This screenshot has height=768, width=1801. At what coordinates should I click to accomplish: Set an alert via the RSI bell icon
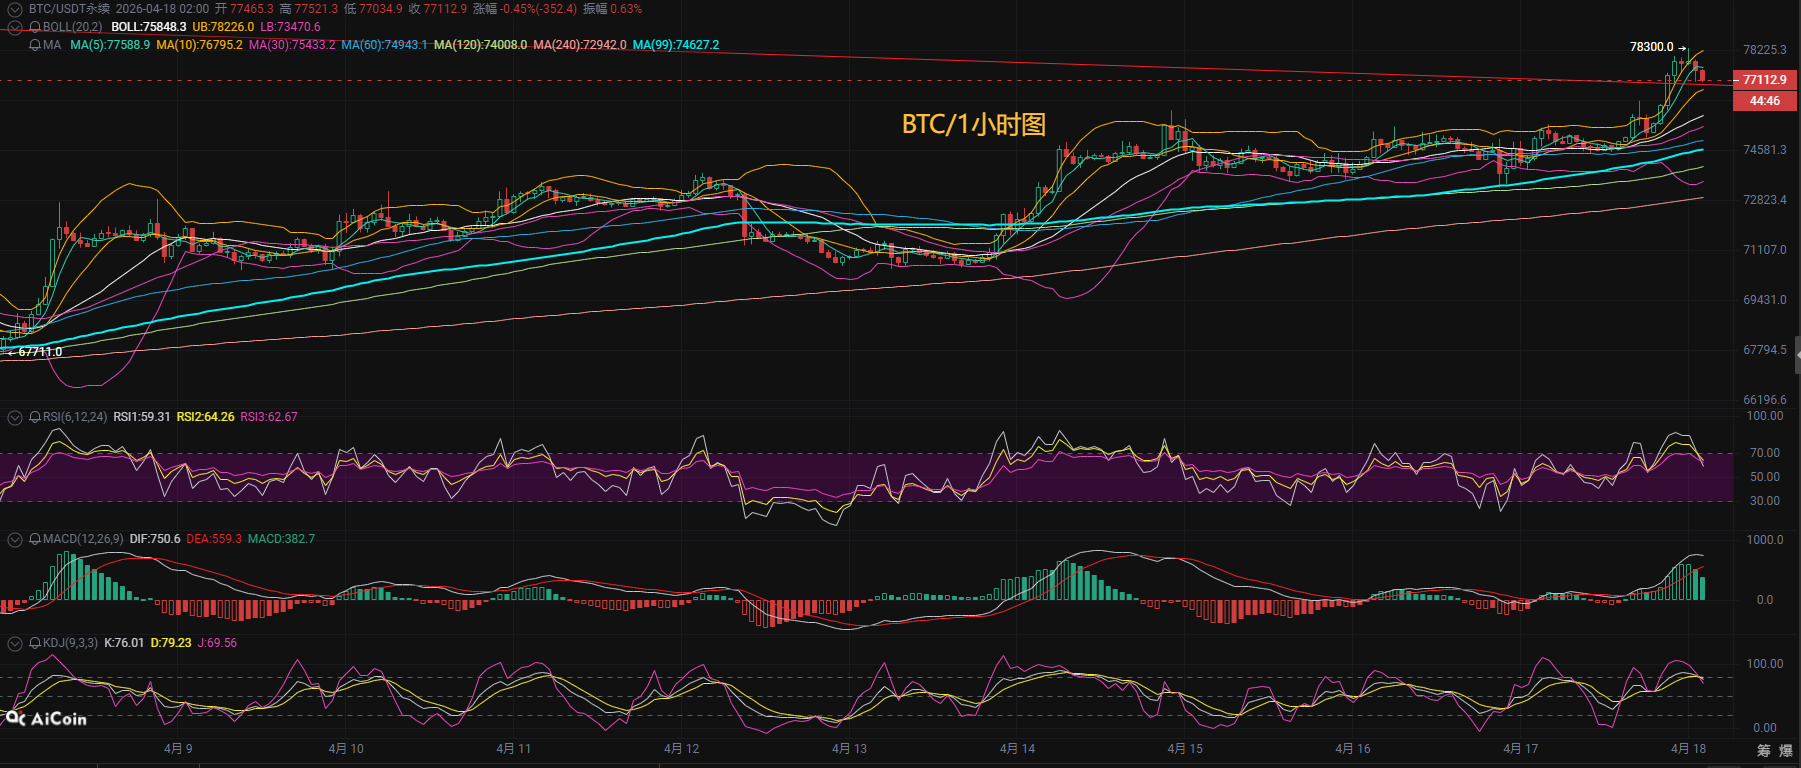click(36, 417)
